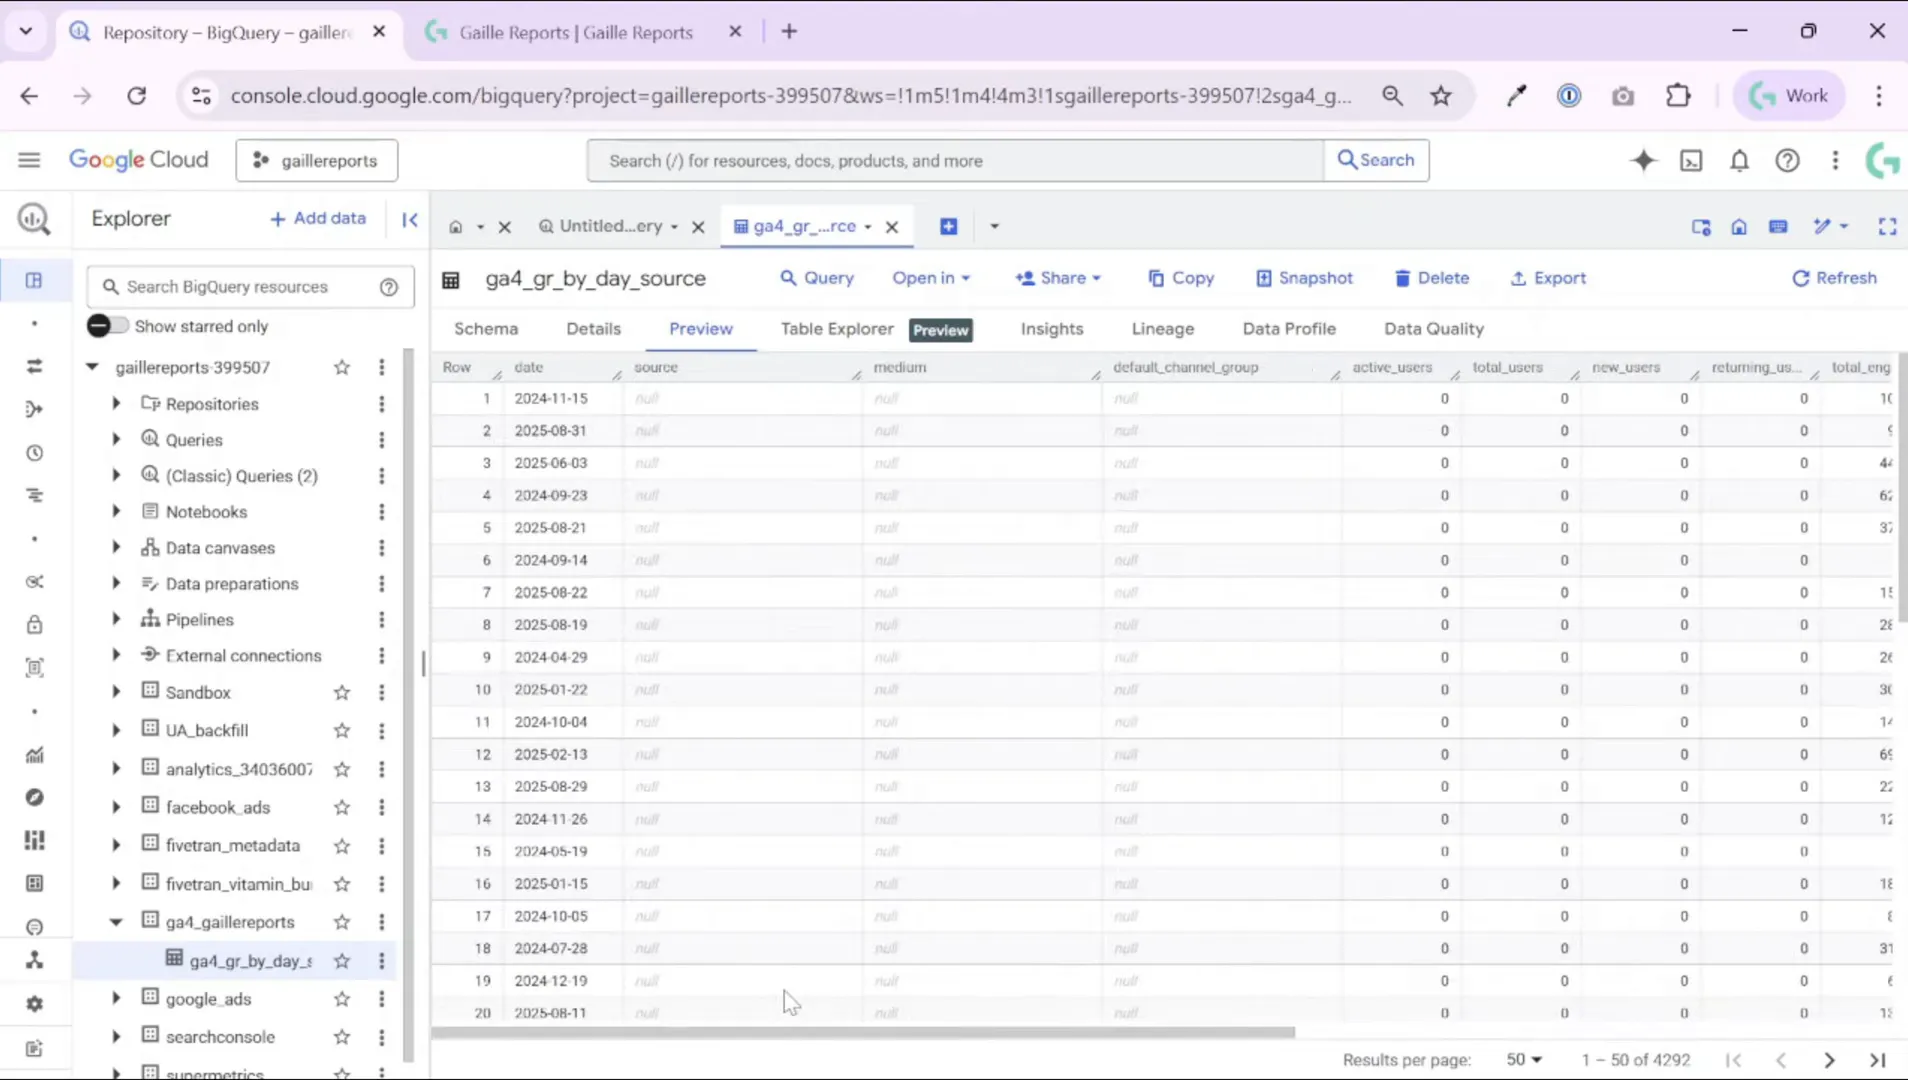Open job history from the left sidebar
Screen dimensions: 1908x1080
click(34, 453)
